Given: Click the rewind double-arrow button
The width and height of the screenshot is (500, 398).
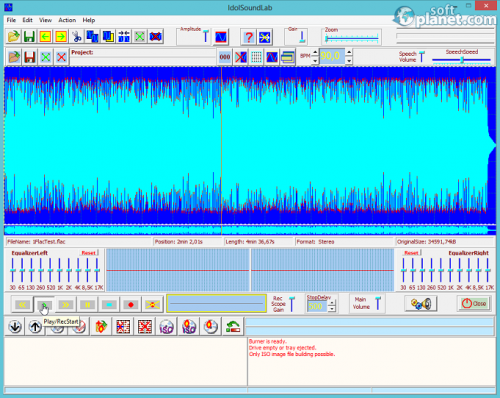Looking at the screenshot, I should pos(22,304).
